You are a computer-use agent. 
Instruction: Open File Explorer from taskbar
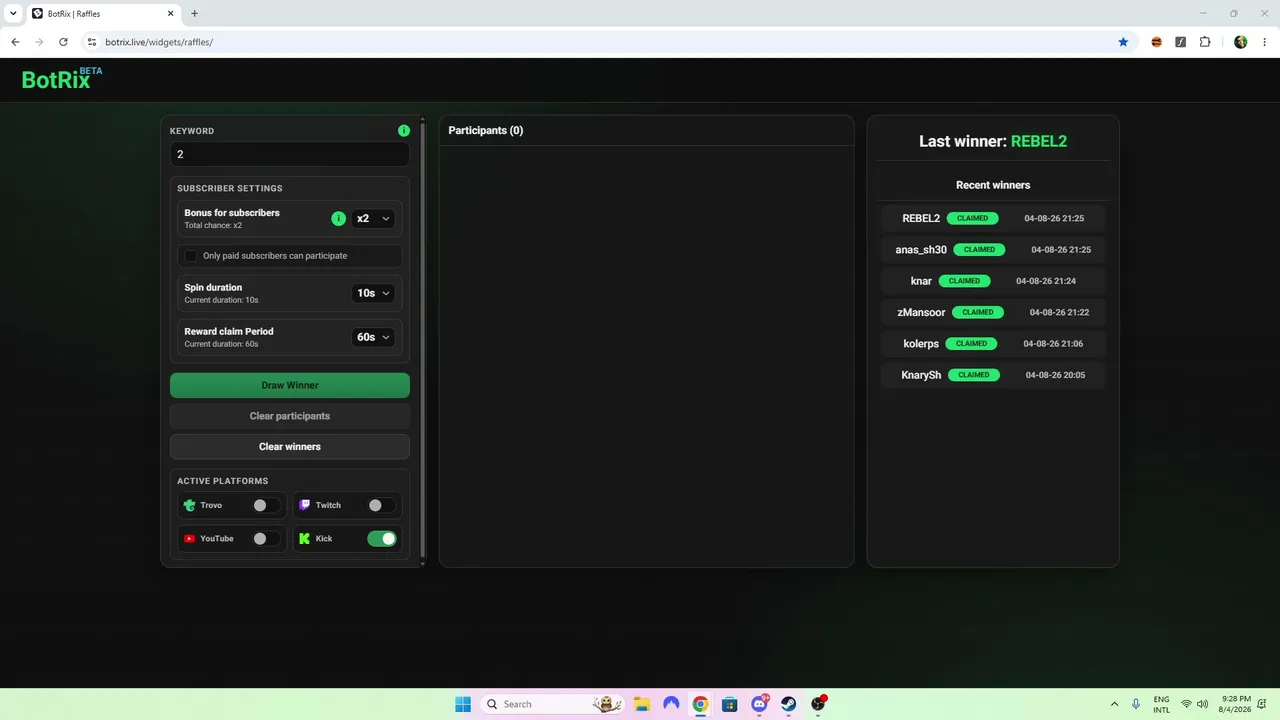[x=642, y=704]
